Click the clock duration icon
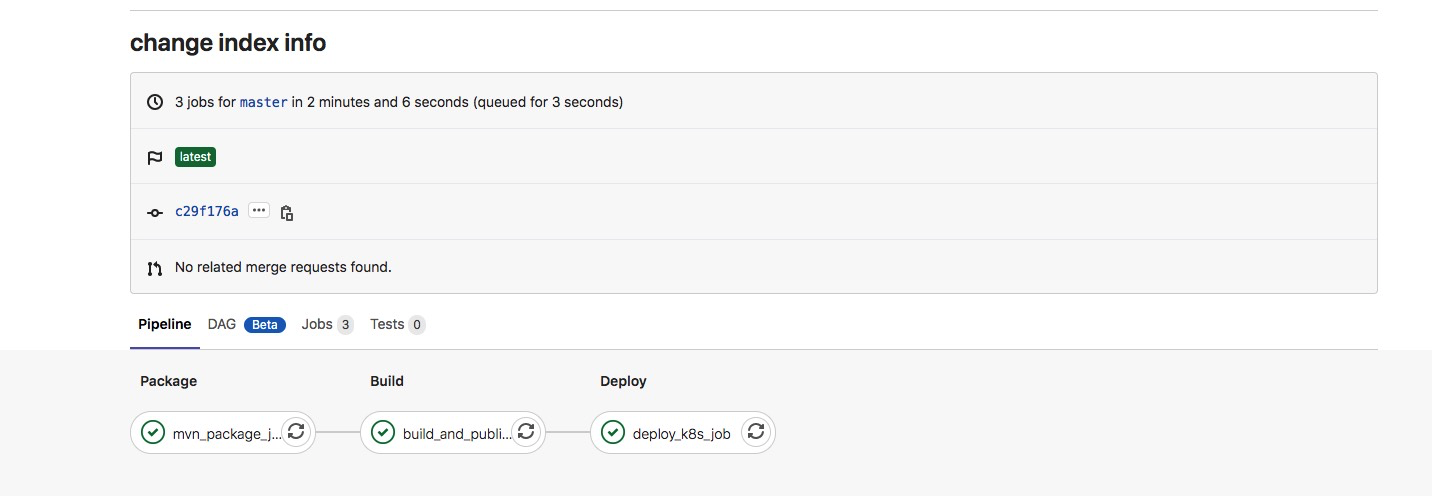The width and height of the screenshot is (1432, 503). [155, 102]
